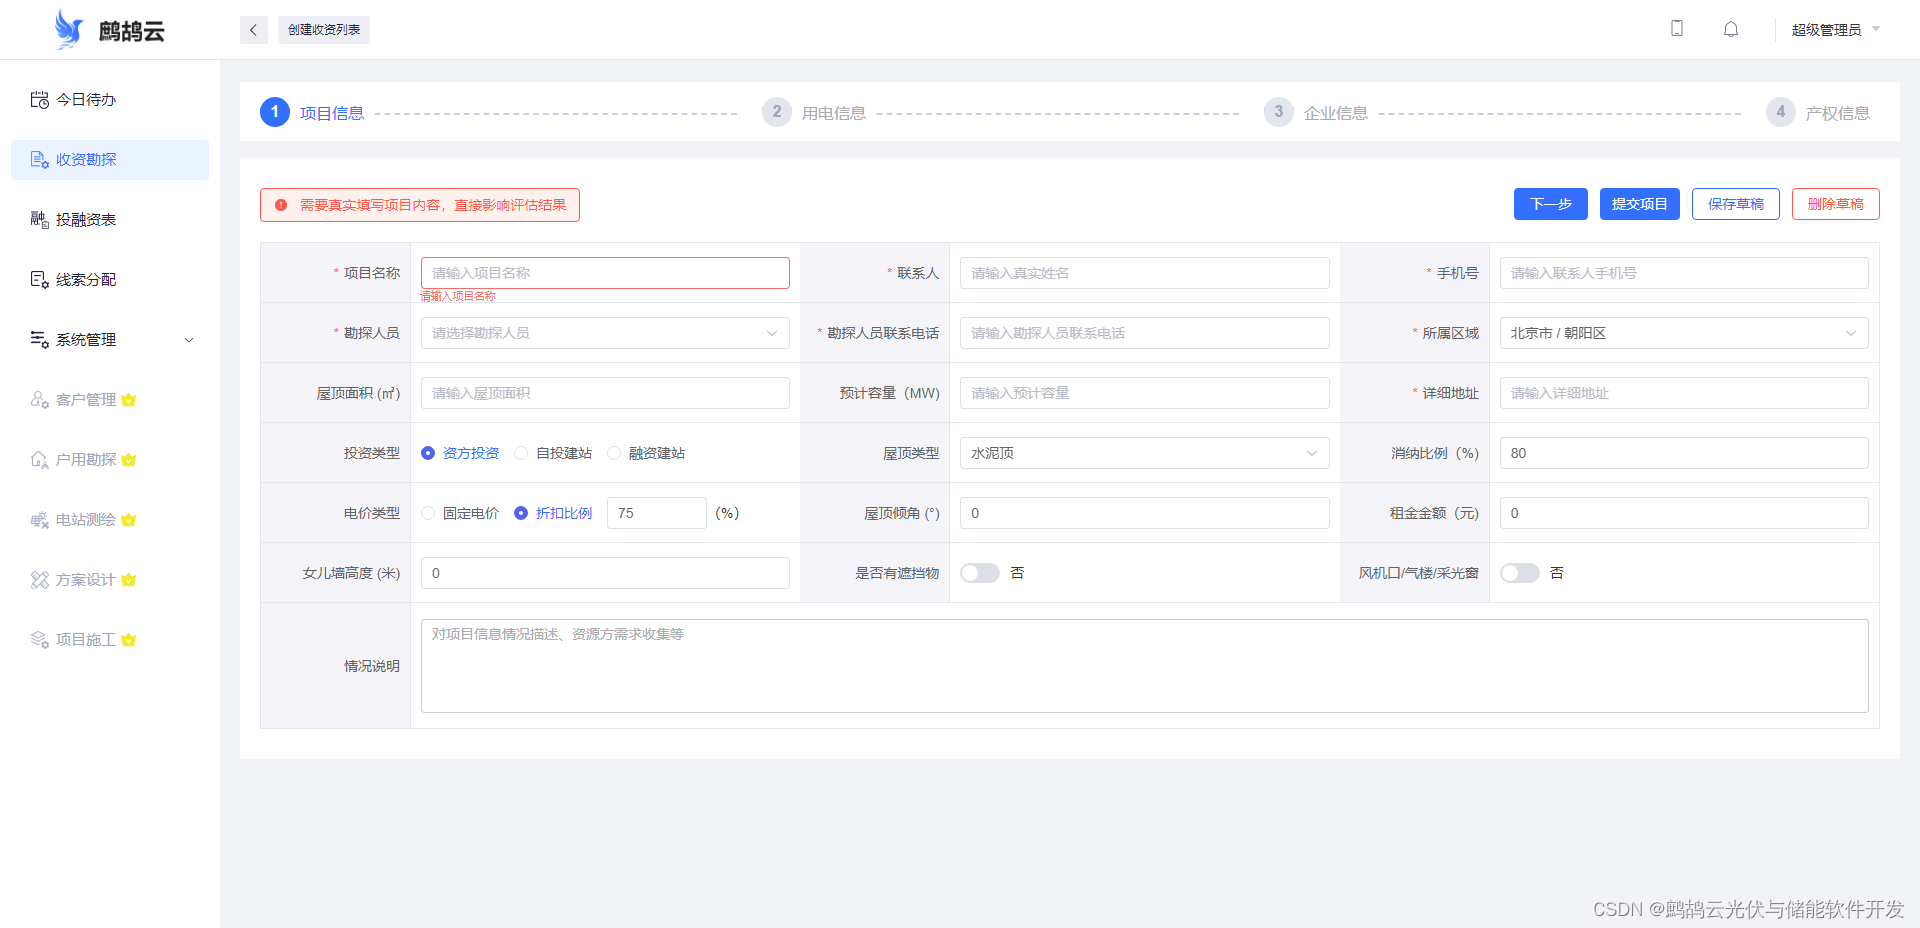This screenshot has width=1920, height=928.
Task: Click the 鹧鸪云 bird logo
Action: [68, 30]
